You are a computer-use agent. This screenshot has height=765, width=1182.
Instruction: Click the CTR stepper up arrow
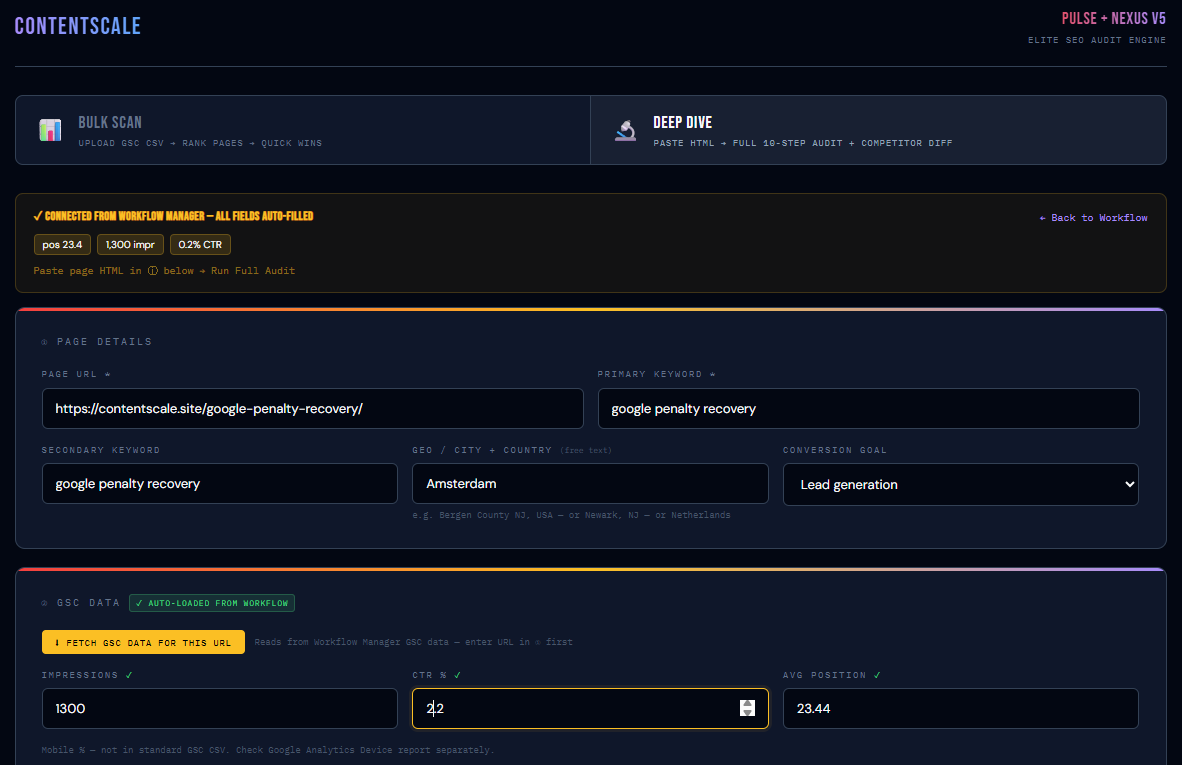click(747, 703)
